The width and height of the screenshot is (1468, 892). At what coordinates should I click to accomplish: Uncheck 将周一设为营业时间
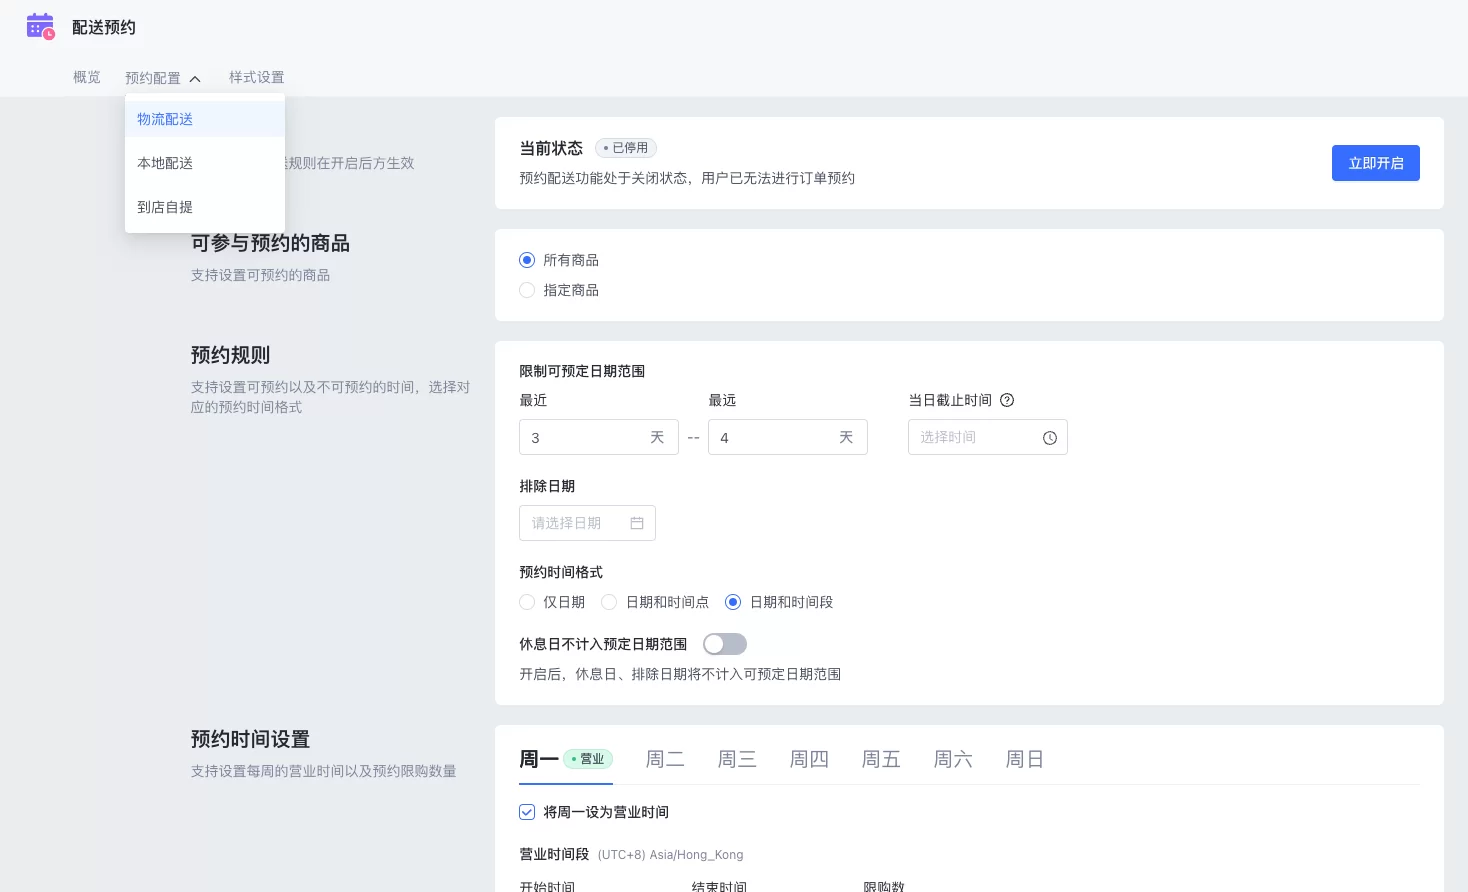(x=527, y=812)
